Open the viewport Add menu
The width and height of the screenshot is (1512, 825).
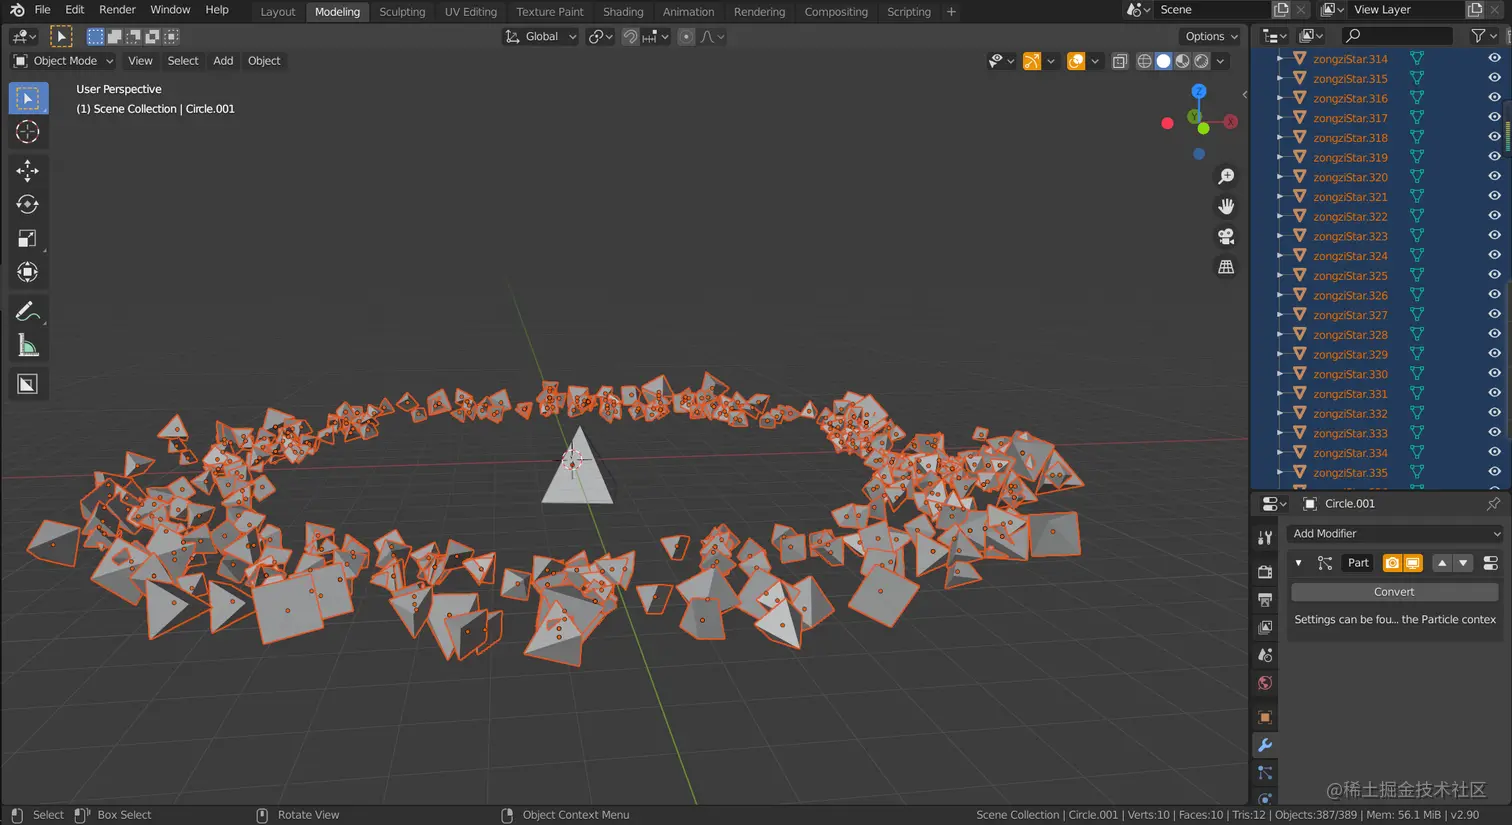pyautogui.click(x=223, y=61)
